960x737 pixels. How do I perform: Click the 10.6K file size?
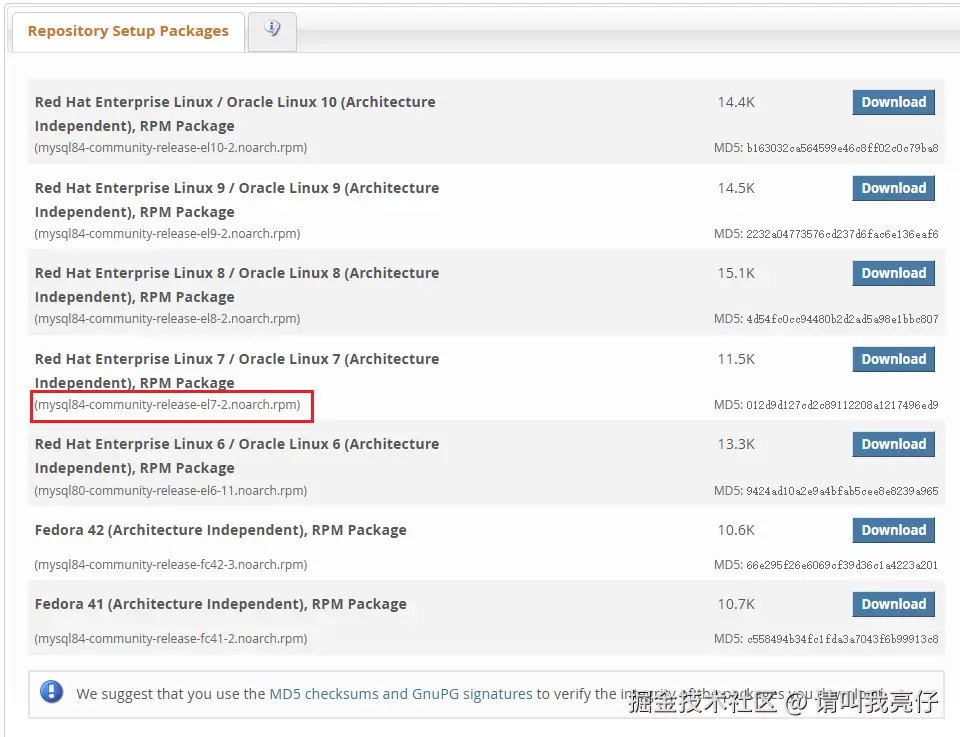(736, 530)
